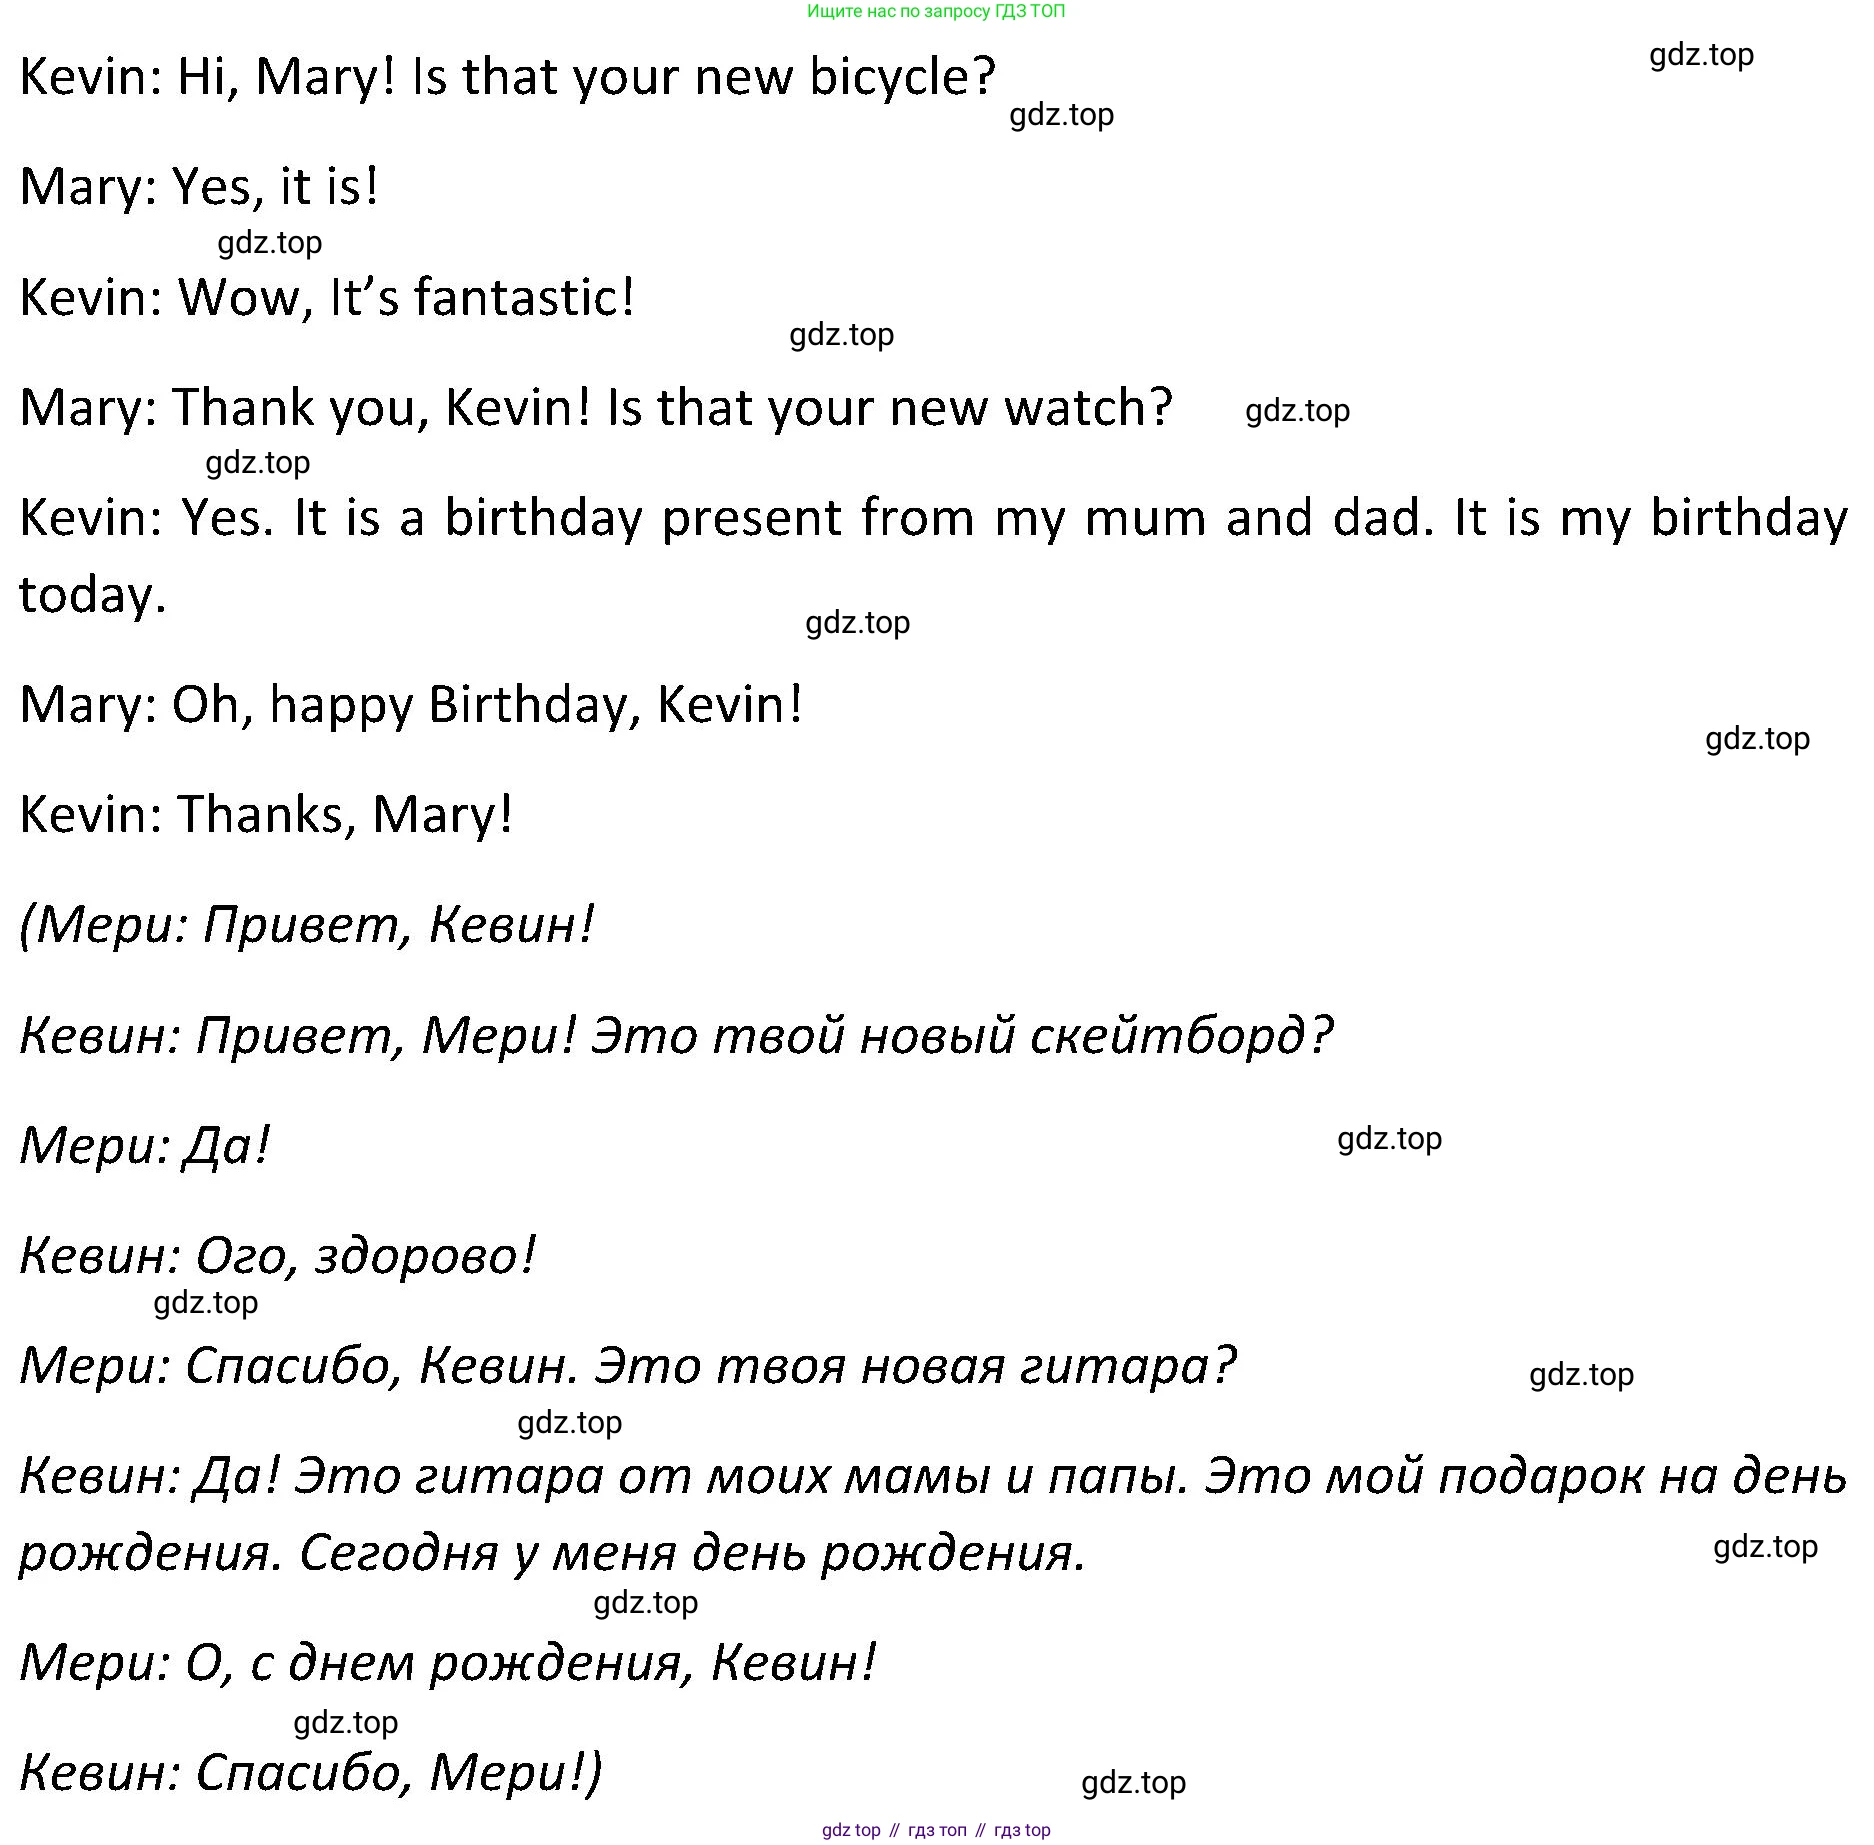The height and width of the screenshot is (1845, 1874).
Task: Click the green header text 'Ищите нас по запросу ГДЗ ТОП'
Action: [x=936, y=11]
